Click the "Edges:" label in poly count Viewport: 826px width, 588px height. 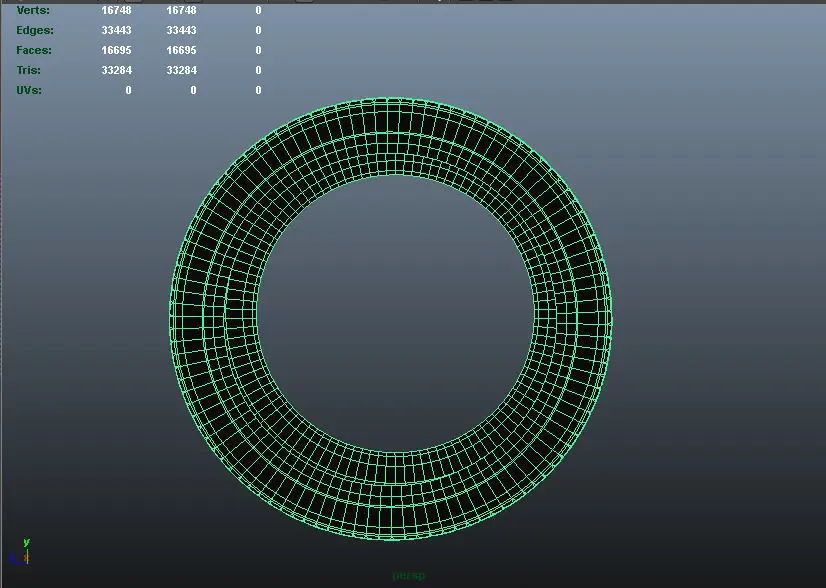click(x=35, y=30)
